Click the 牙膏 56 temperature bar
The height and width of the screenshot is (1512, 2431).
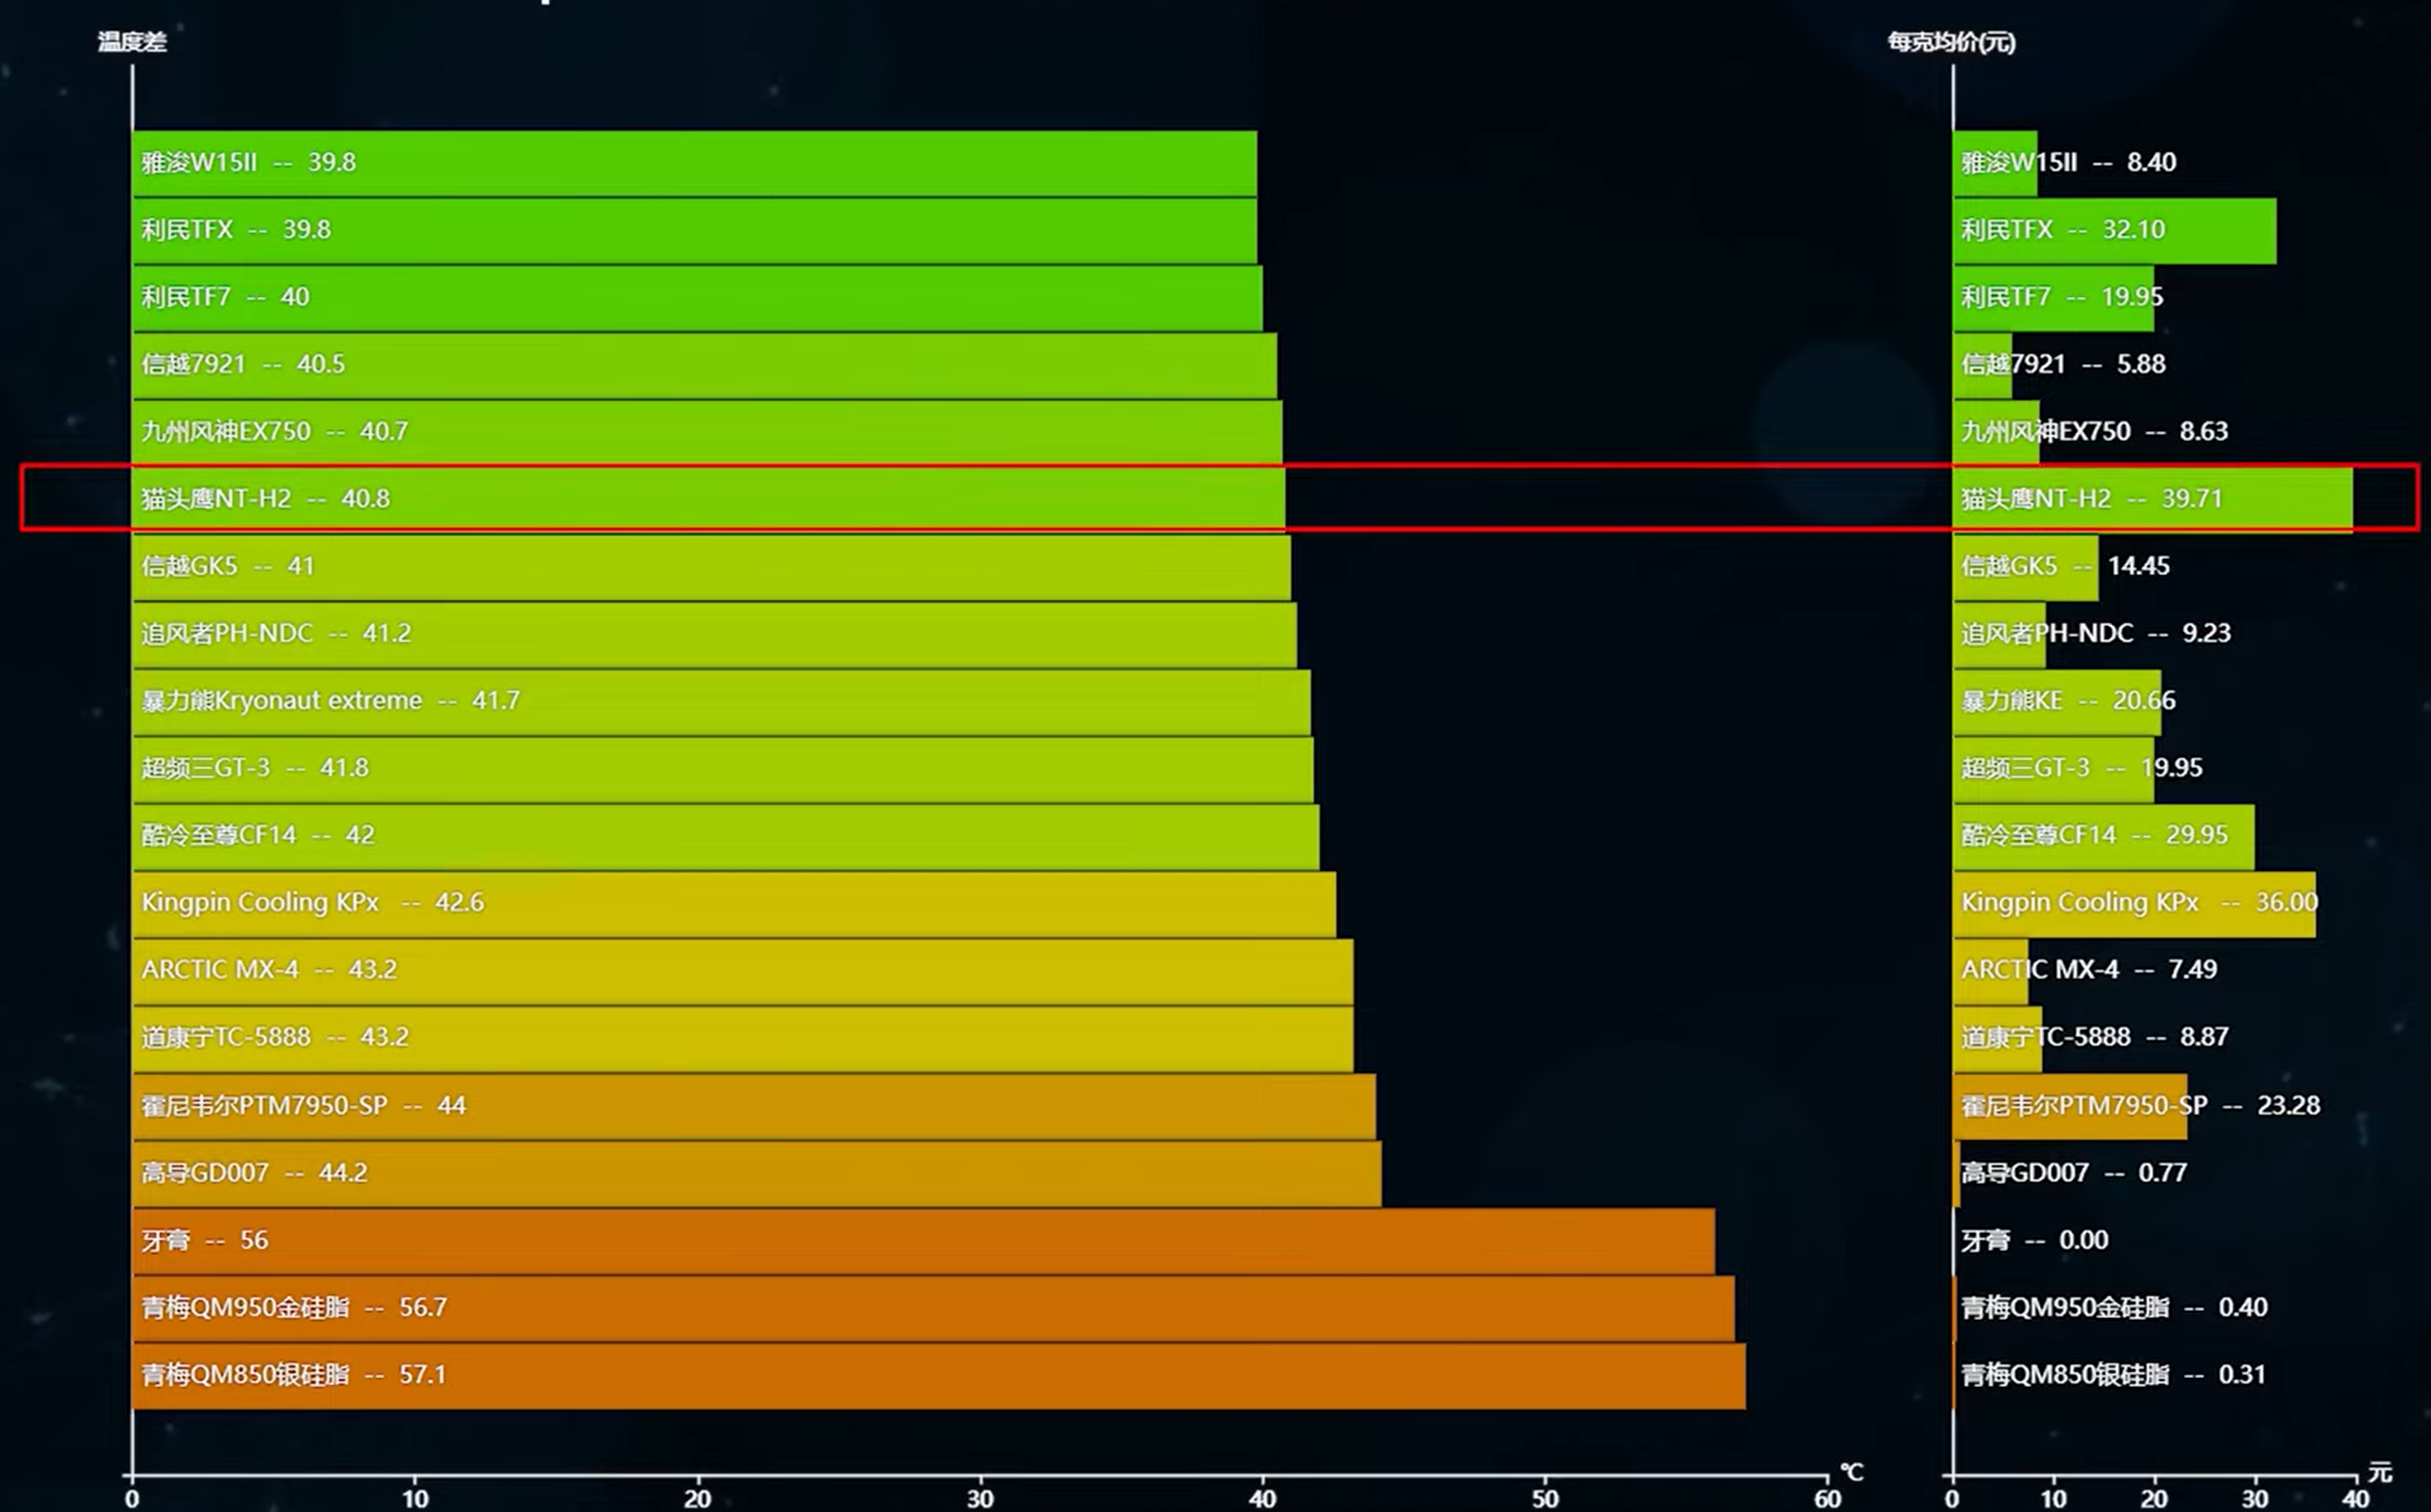pyautogui.click(x=923, y=1240)
